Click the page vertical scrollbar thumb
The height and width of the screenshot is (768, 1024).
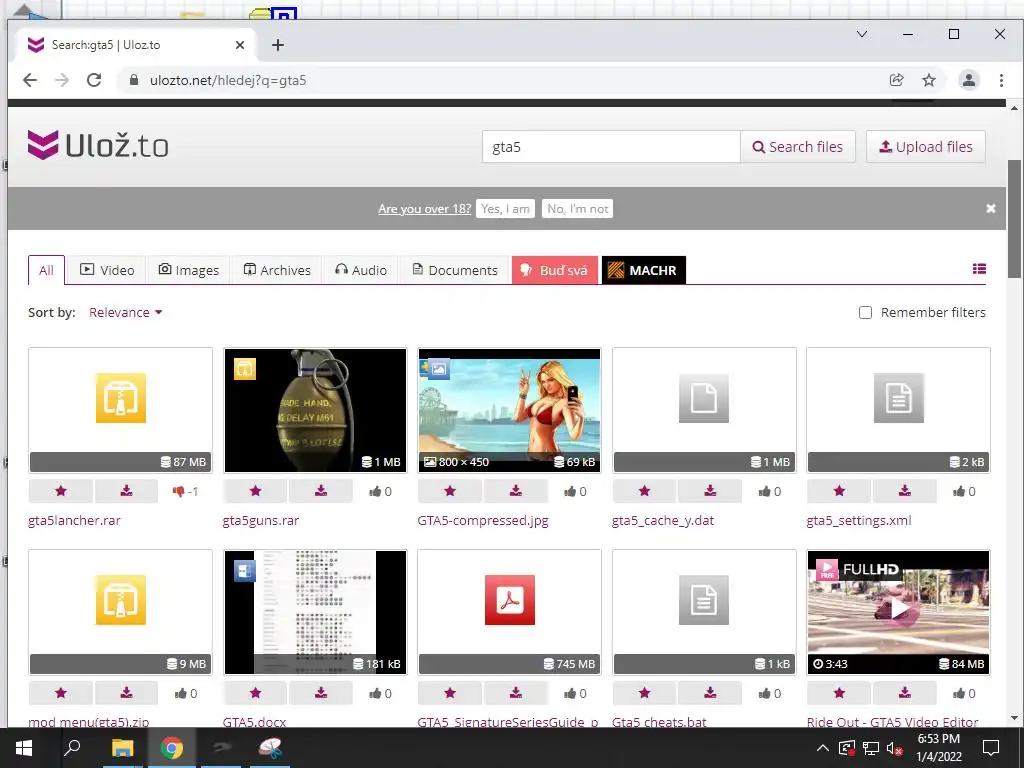click(x=1014, y=219)
